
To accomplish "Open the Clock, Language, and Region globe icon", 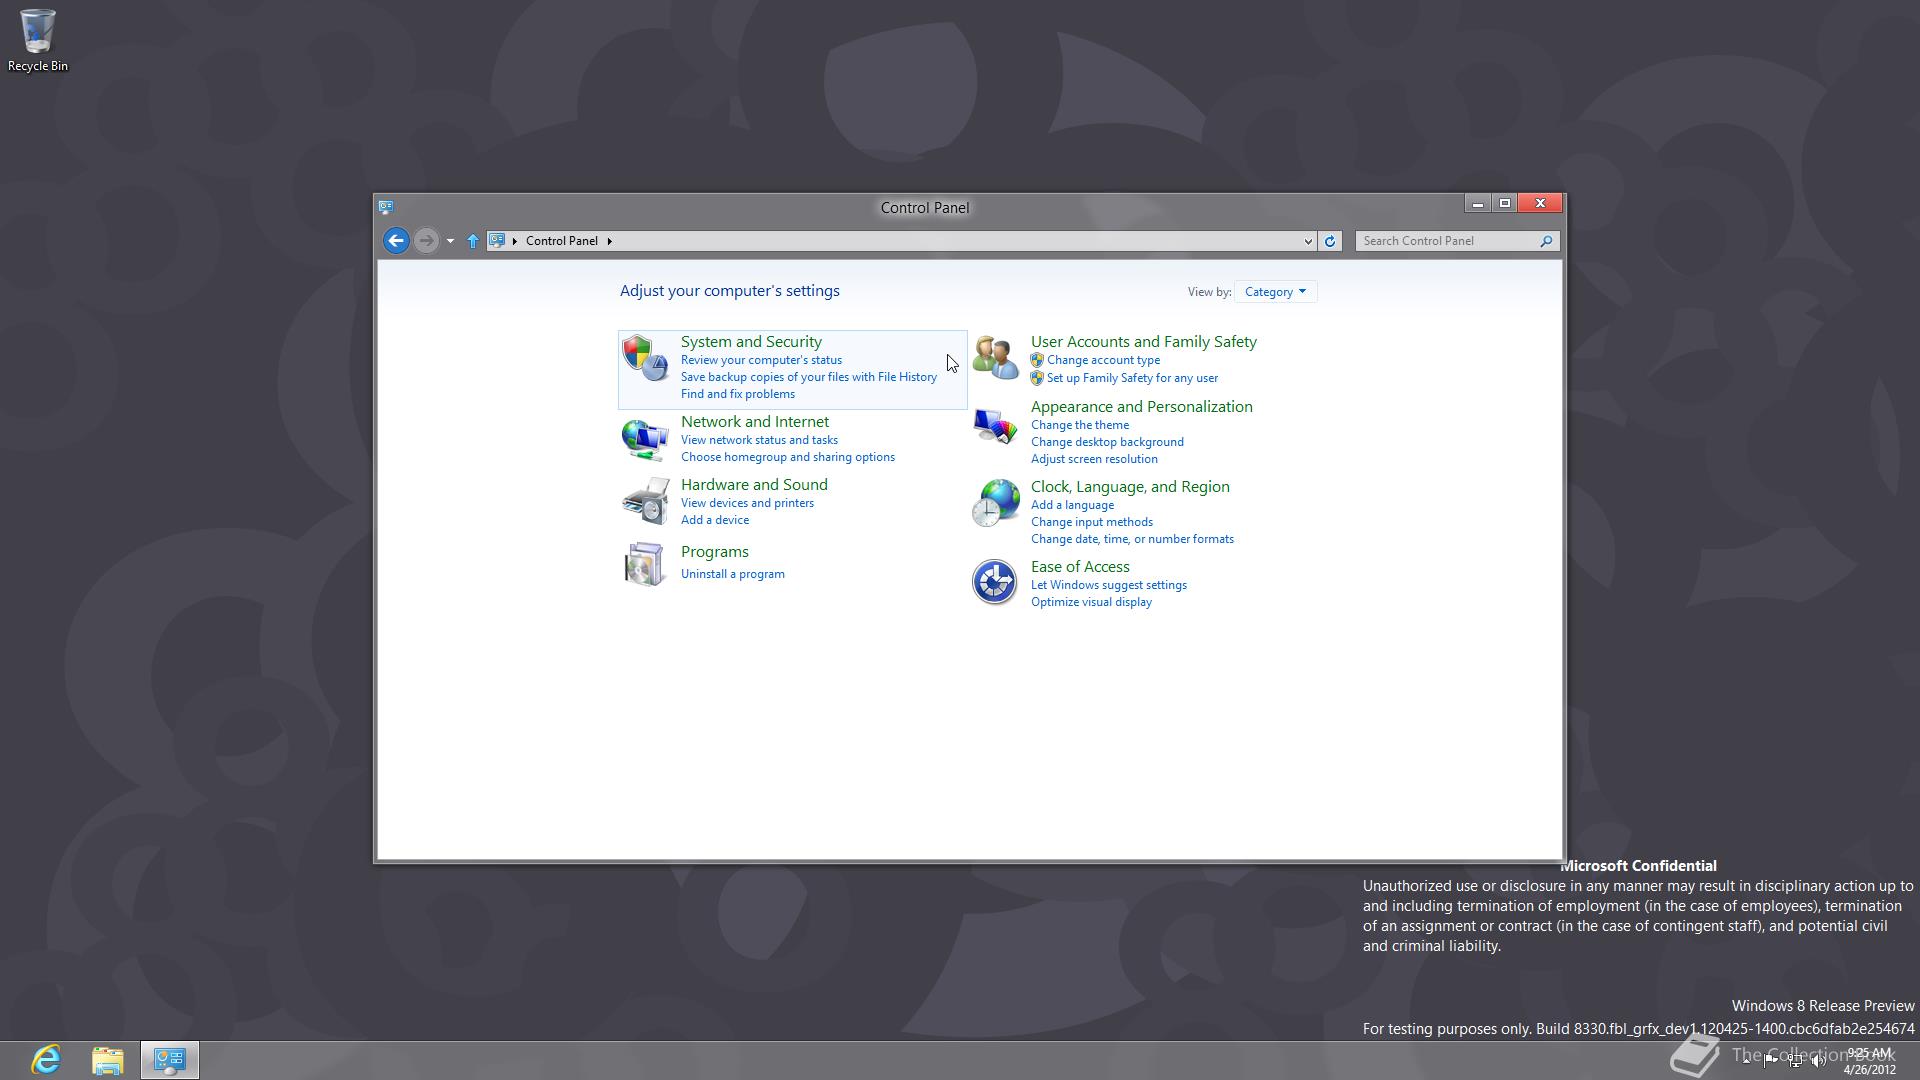I will (x=995, y=503).
